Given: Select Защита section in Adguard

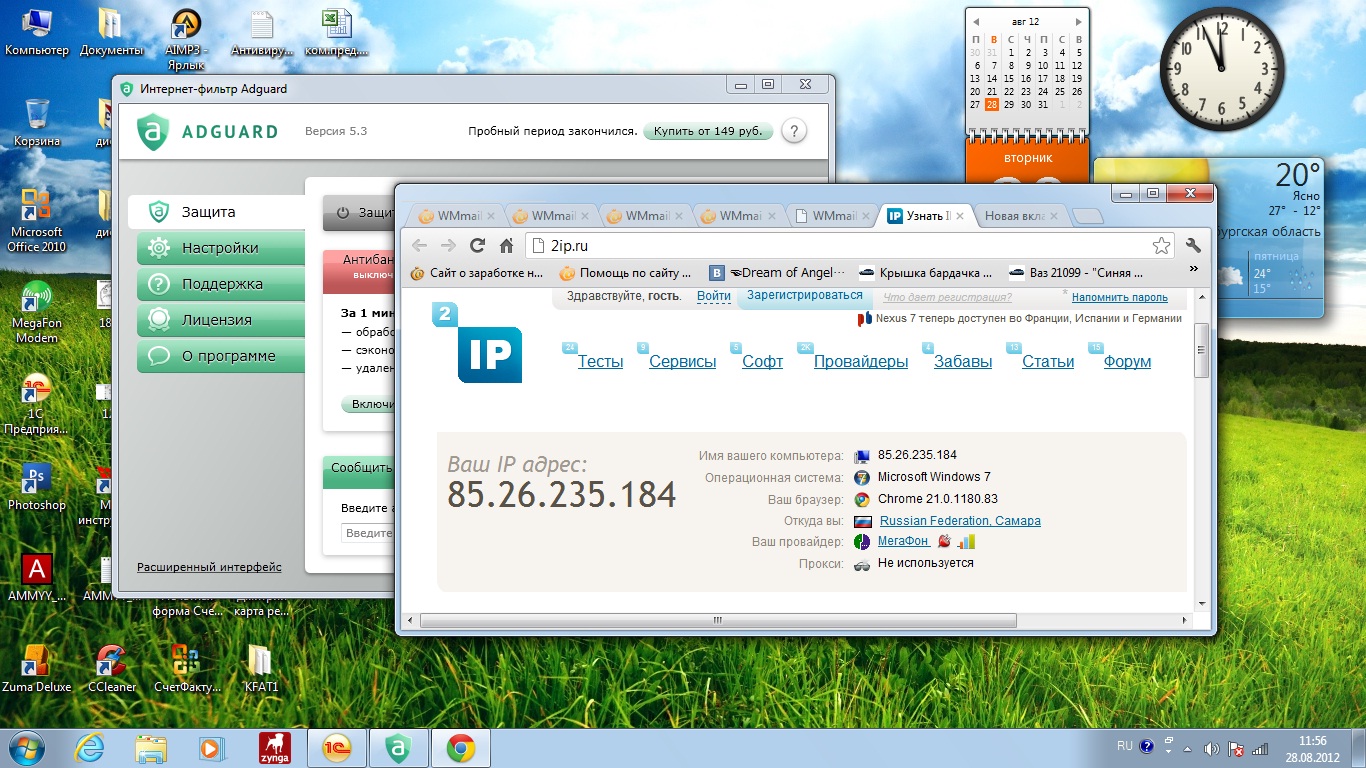Looking at the screenshot, I should point(216,212).
